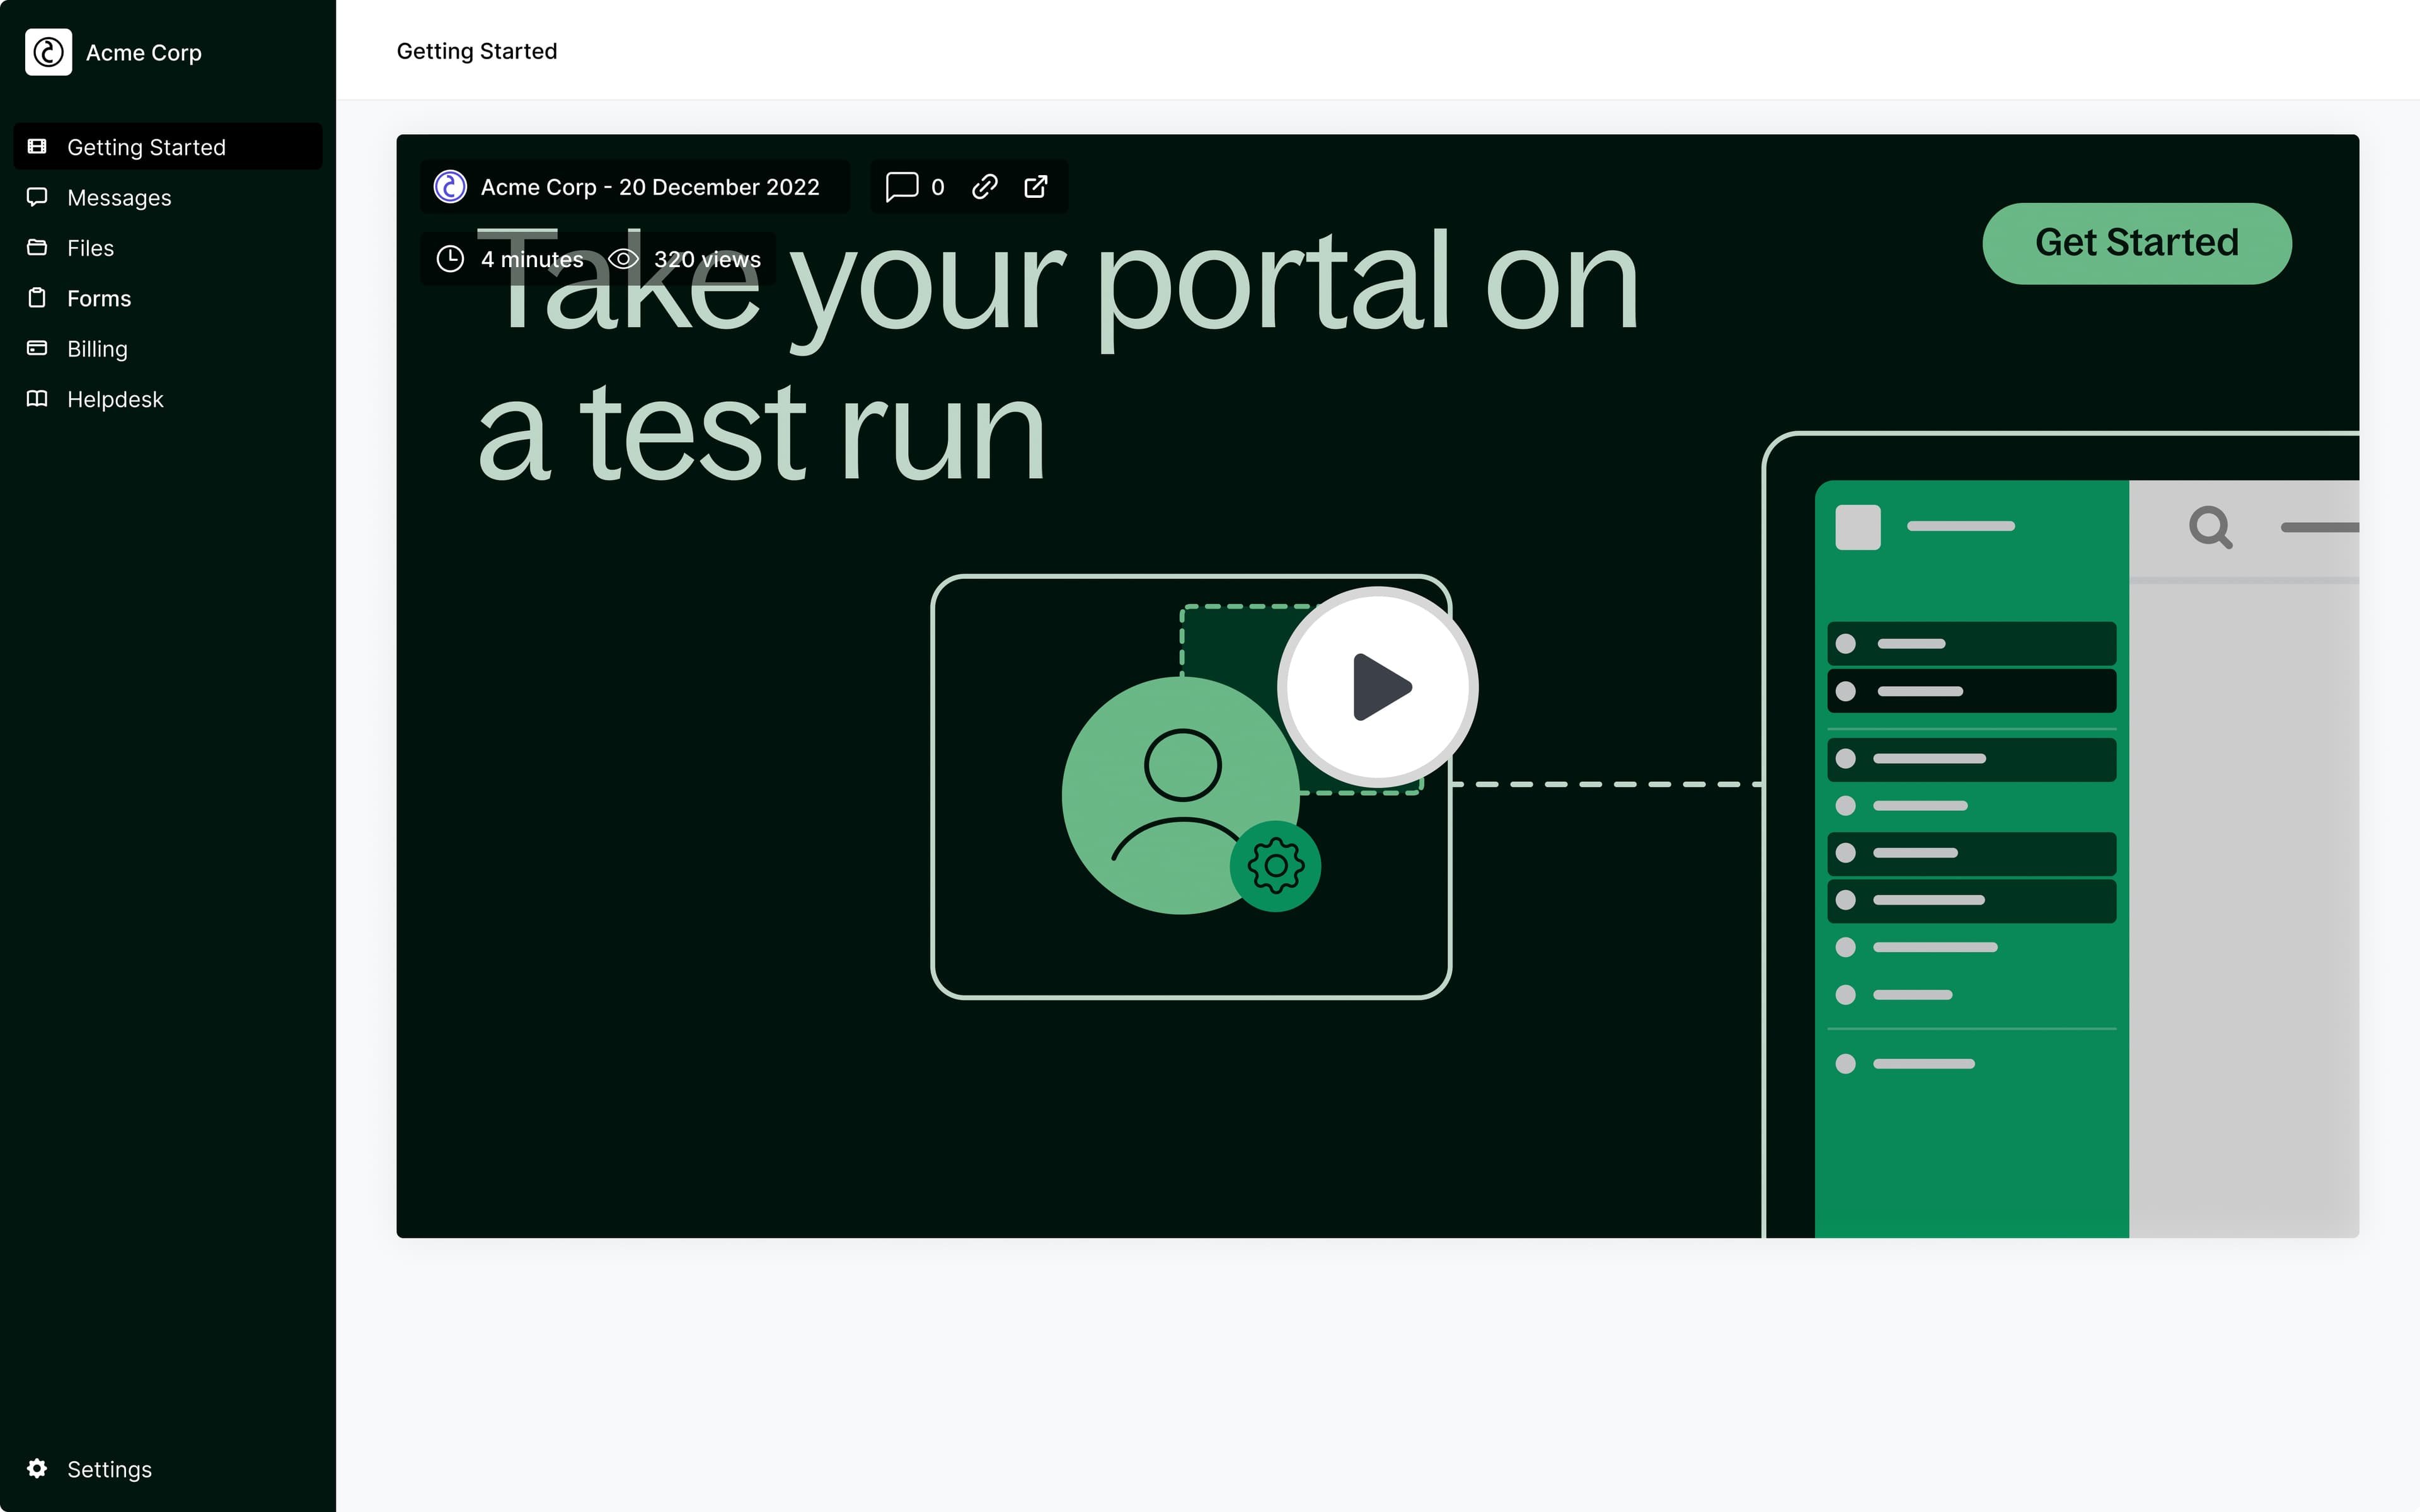Click the clock icon next to 4 minutes

point(450,259)
